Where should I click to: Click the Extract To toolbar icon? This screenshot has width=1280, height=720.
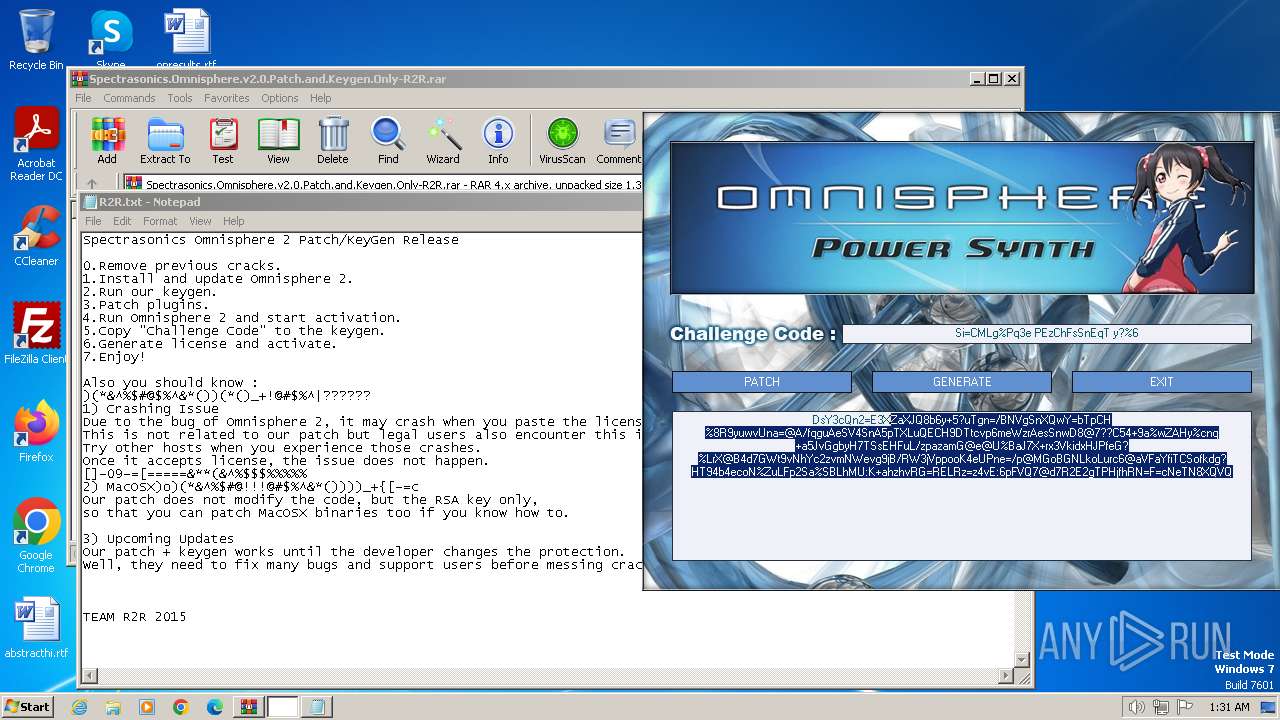tap(165, 140)
